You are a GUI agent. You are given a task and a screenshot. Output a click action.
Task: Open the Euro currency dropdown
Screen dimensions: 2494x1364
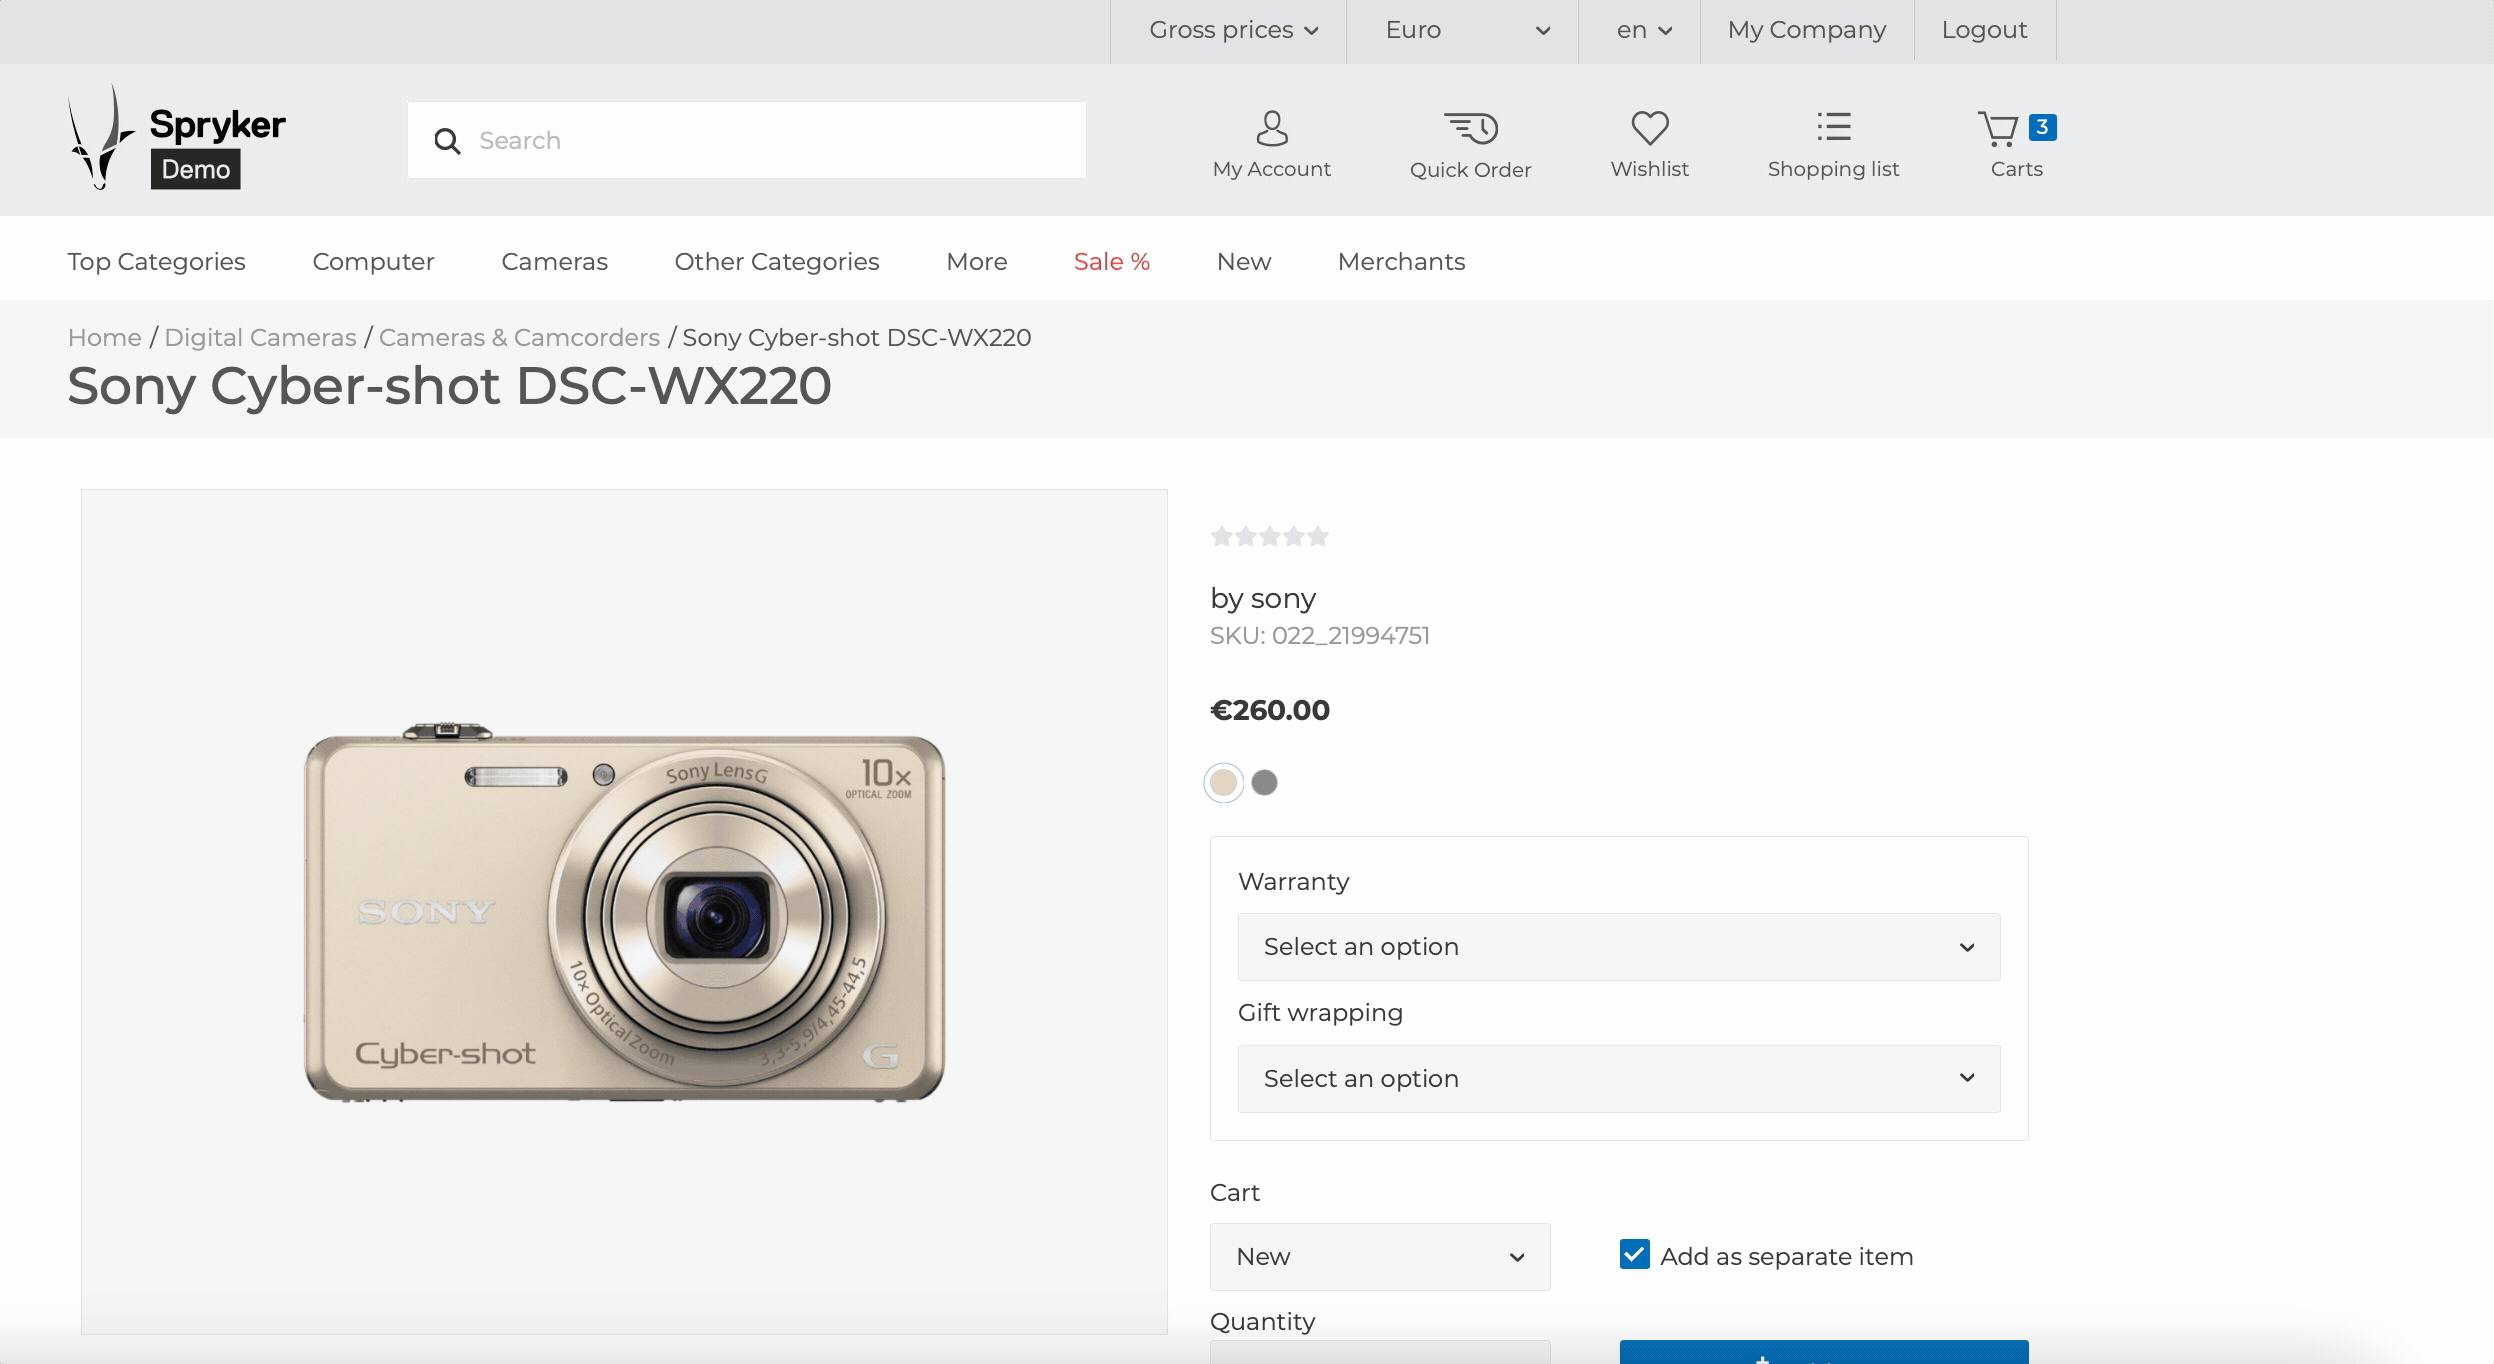1467,30
